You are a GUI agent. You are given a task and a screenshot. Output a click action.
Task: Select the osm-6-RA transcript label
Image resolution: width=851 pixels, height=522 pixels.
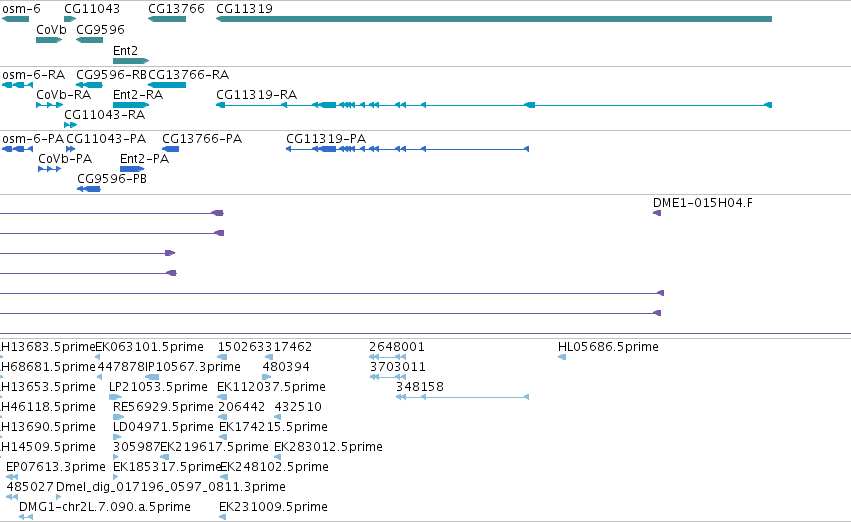click(34, 74)
